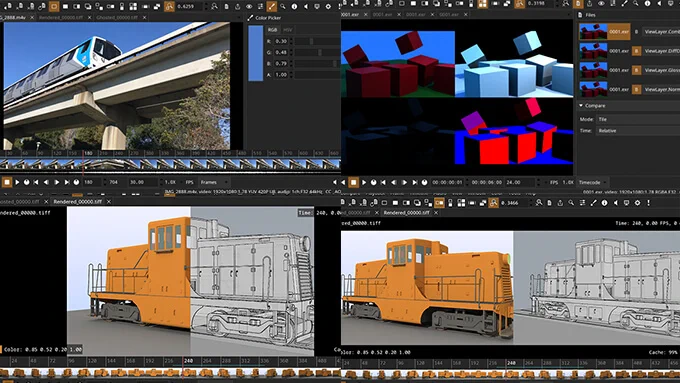Screen dimensions: 680x383
Task: Open Time dropdown showing Relative
Action: tap(638, 131)
